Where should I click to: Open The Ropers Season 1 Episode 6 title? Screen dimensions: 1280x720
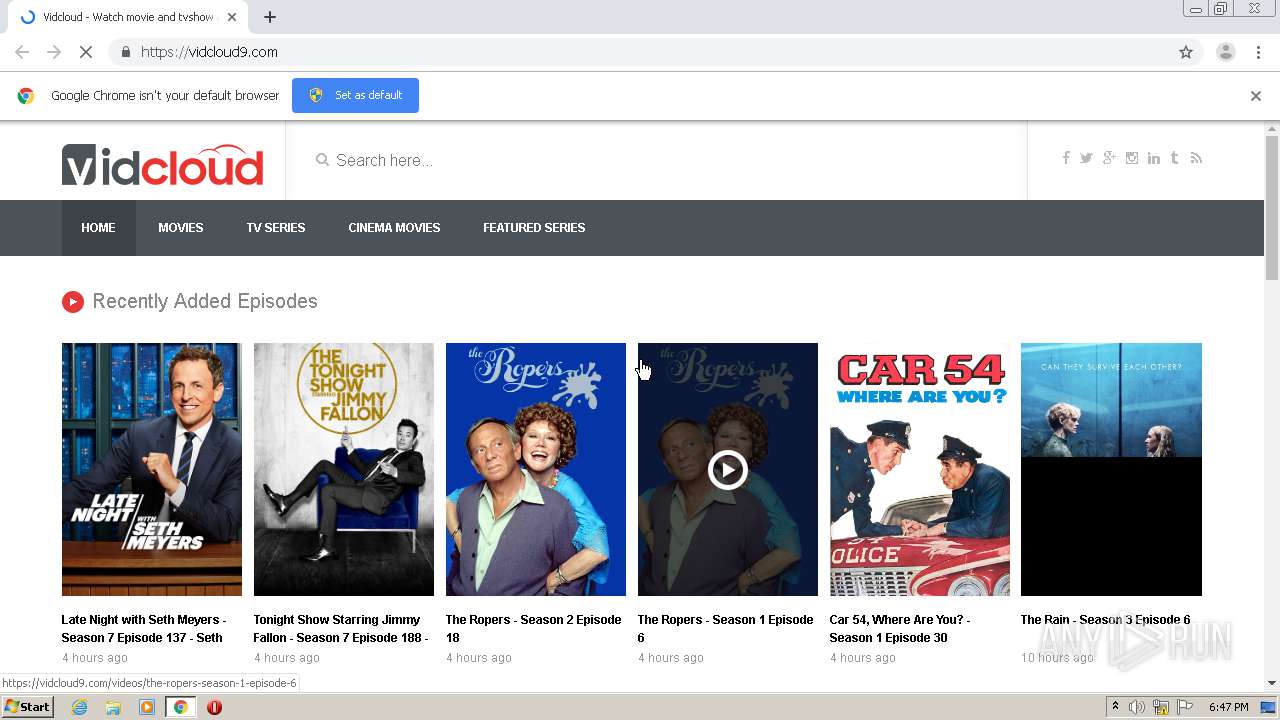click(725, 628)
